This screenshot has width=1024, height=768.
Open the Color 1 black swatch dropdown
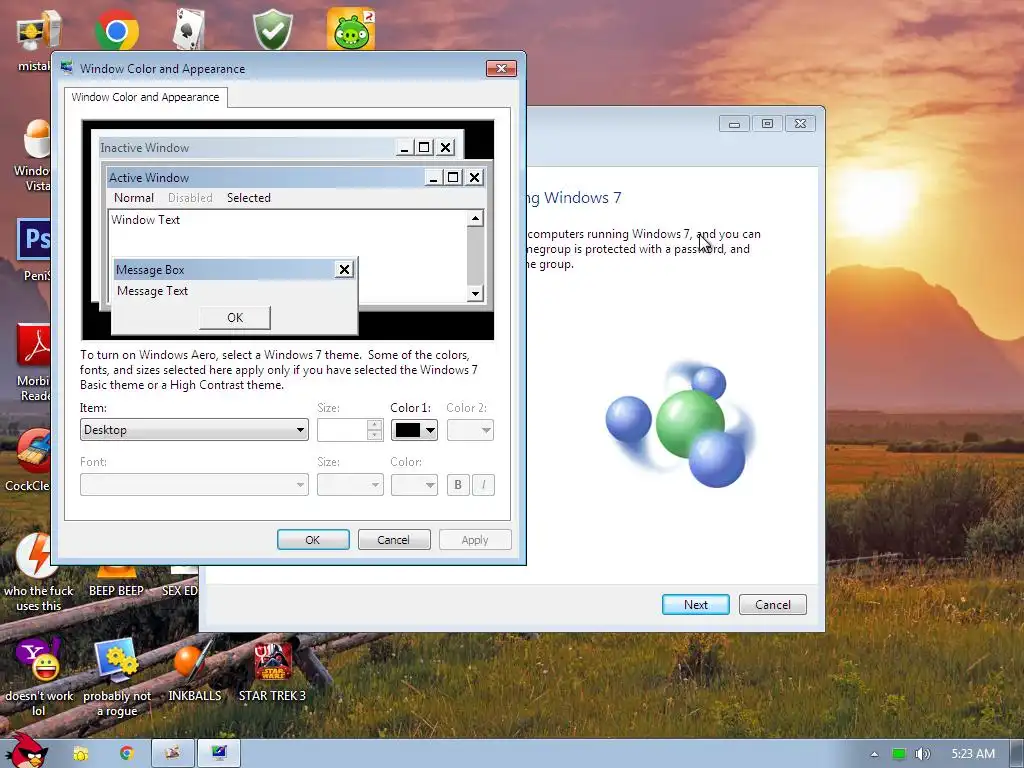point(414,430)
